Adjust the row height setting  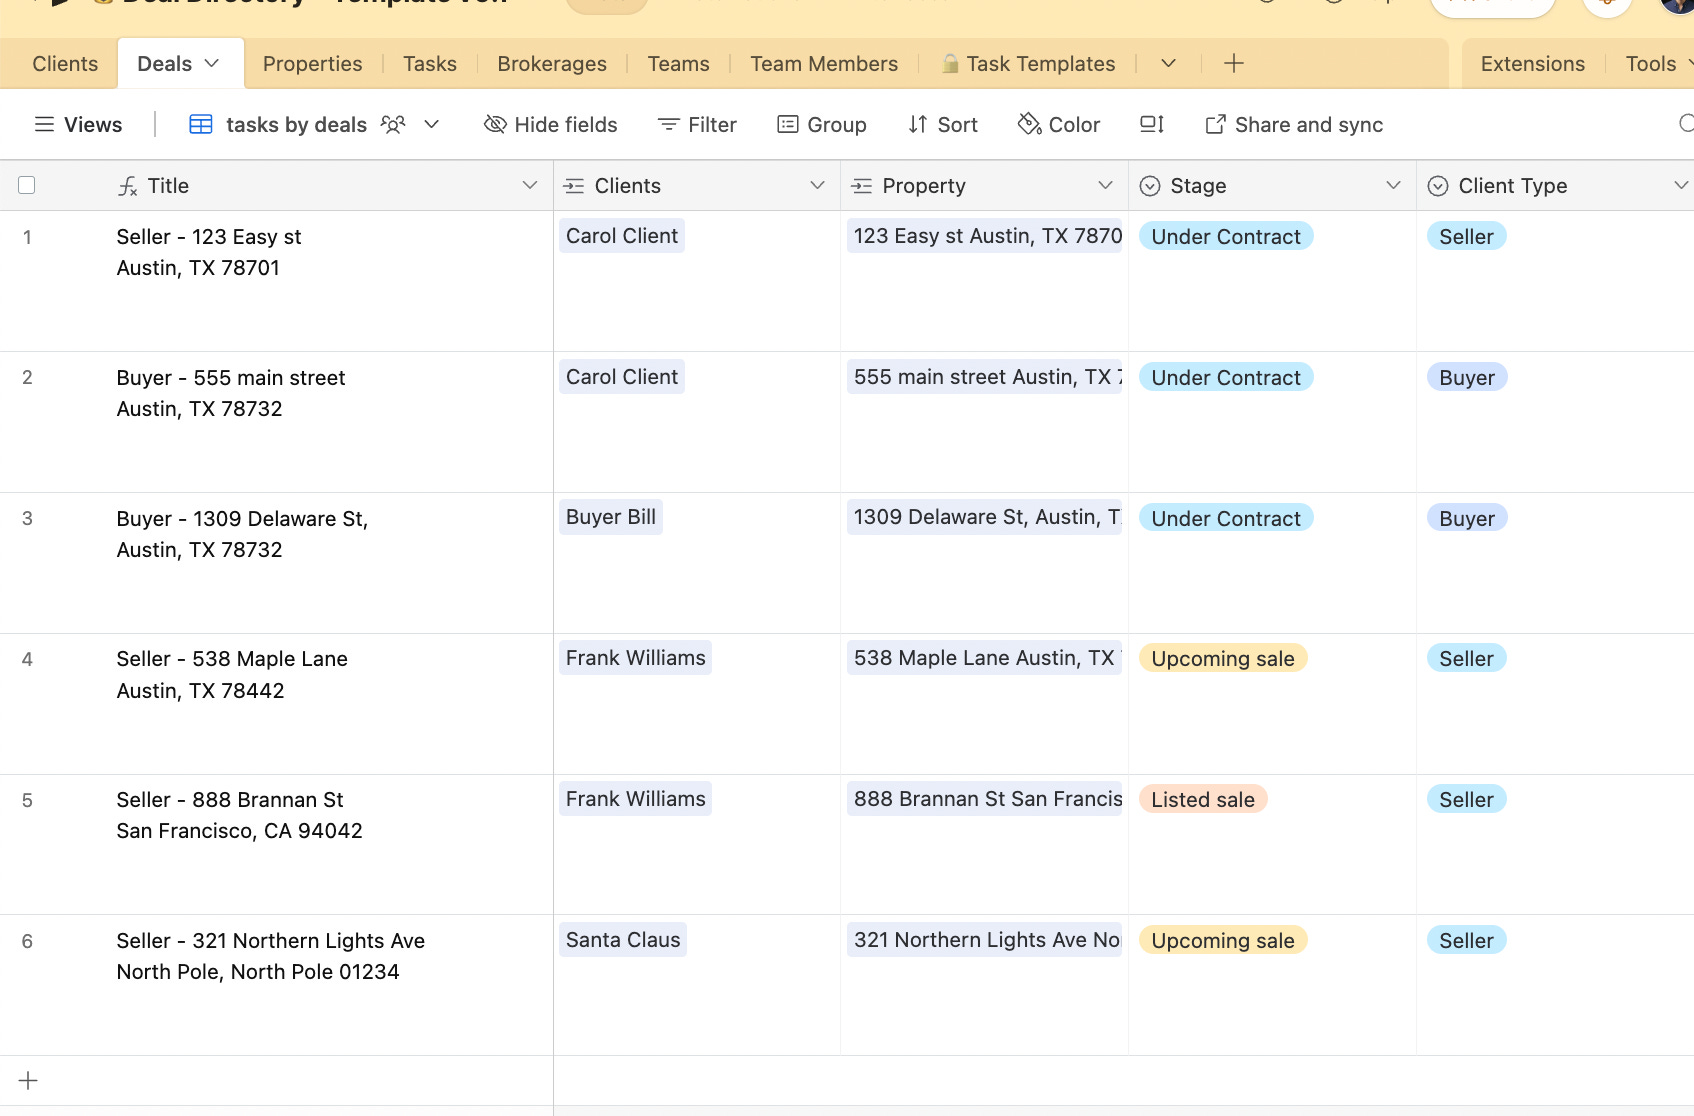1151,124
